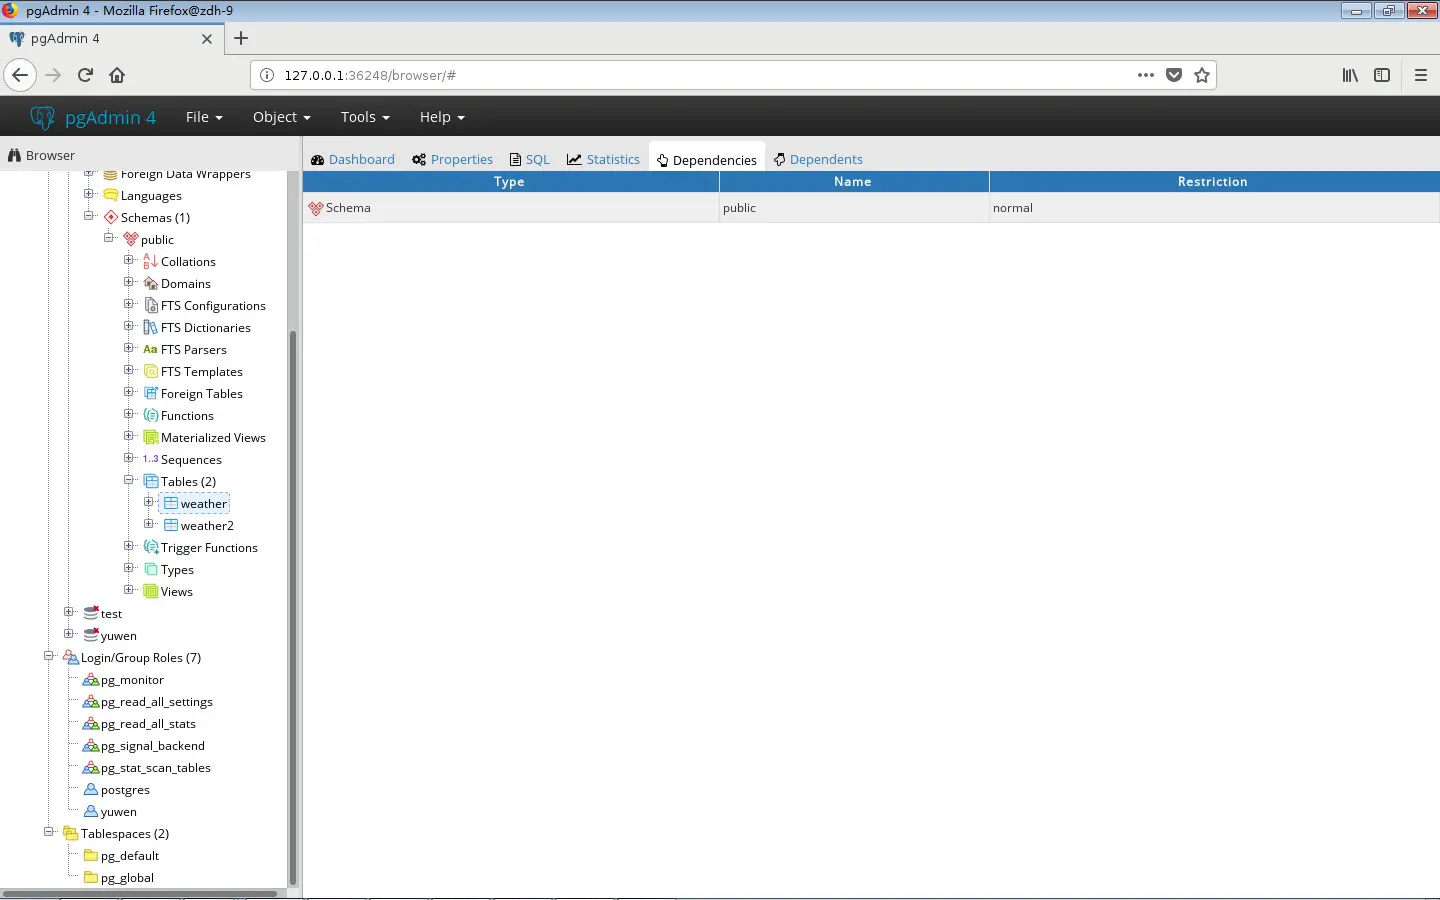This screenshot has height=900, width=1440.
Task: Click the pg_monitor group role icon
Action: click(91, 679)
